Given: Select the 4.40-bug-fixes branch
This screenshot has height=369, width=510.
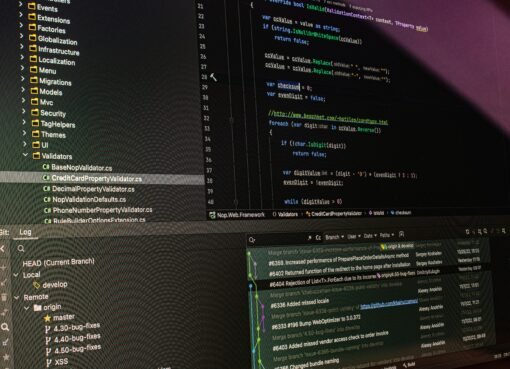Looking at the screenshot, I should [77, 338].
